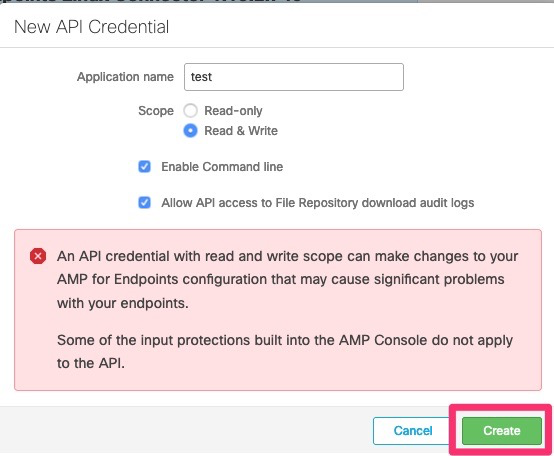The height and width of the screenshot is (456, 554).
Task: Click the "Read & Write" label text
Action: (241, 131)
